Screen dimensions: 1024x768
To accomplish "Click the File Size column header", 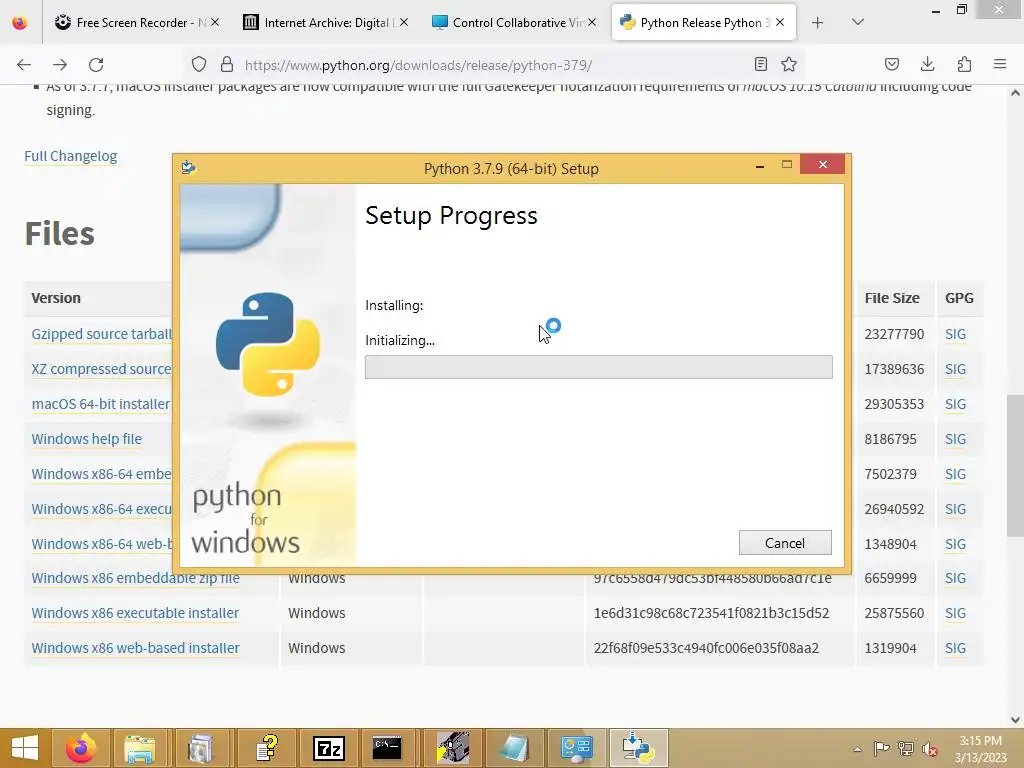I will pos(891,298).
